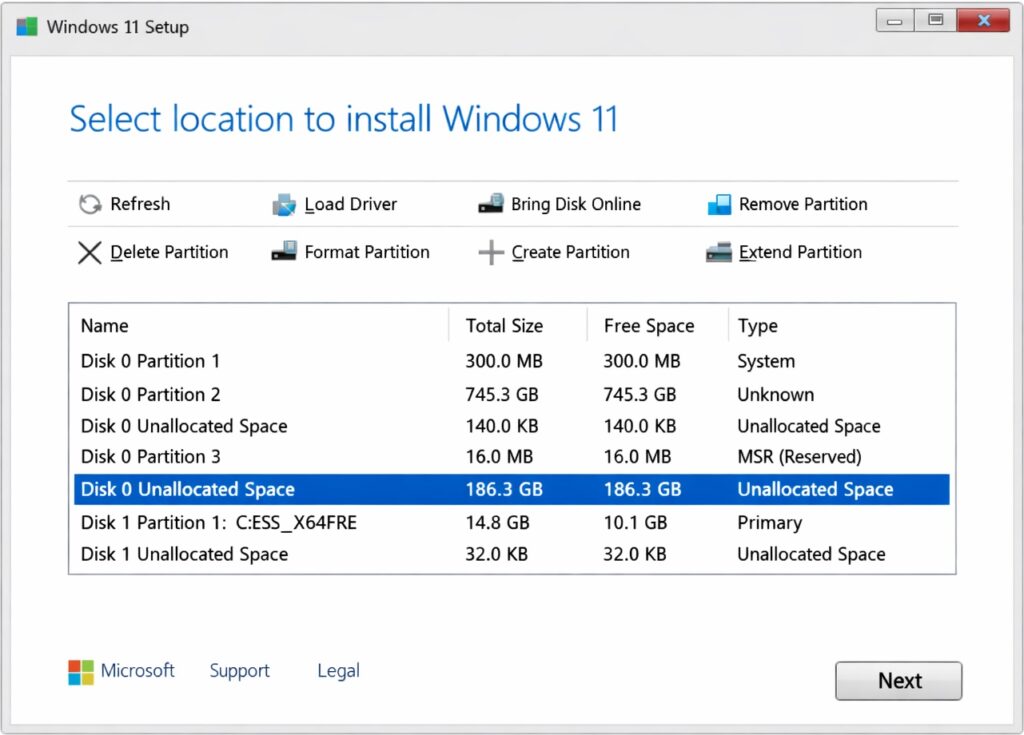Click the Windows logo in title bar

(x=27, y=27)
